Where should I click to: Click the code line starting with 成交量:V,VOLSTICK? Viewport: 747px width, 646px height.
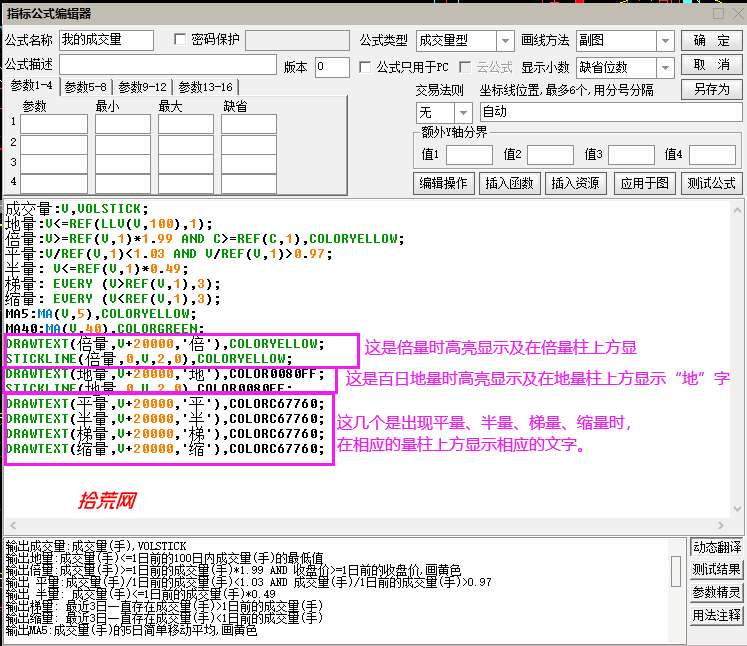[x=77, y=209]
